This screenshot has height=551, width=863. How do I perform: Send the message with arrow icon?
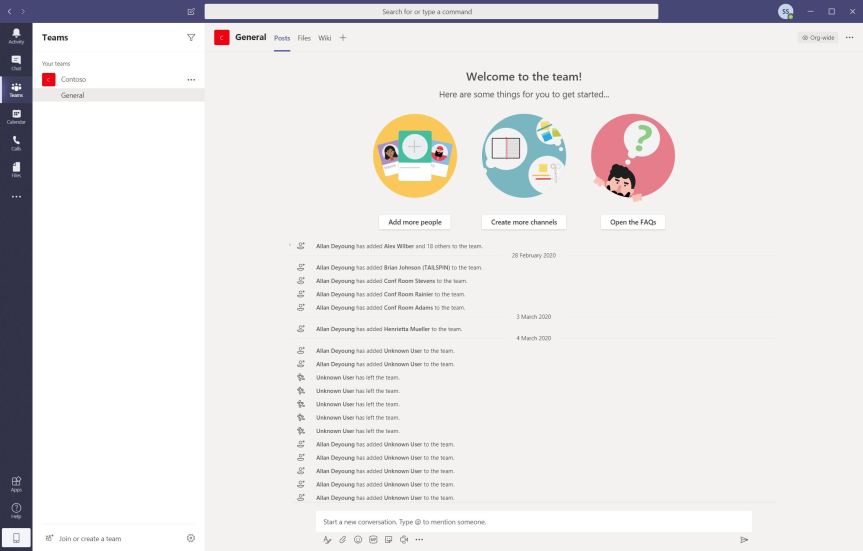[744, 539]
